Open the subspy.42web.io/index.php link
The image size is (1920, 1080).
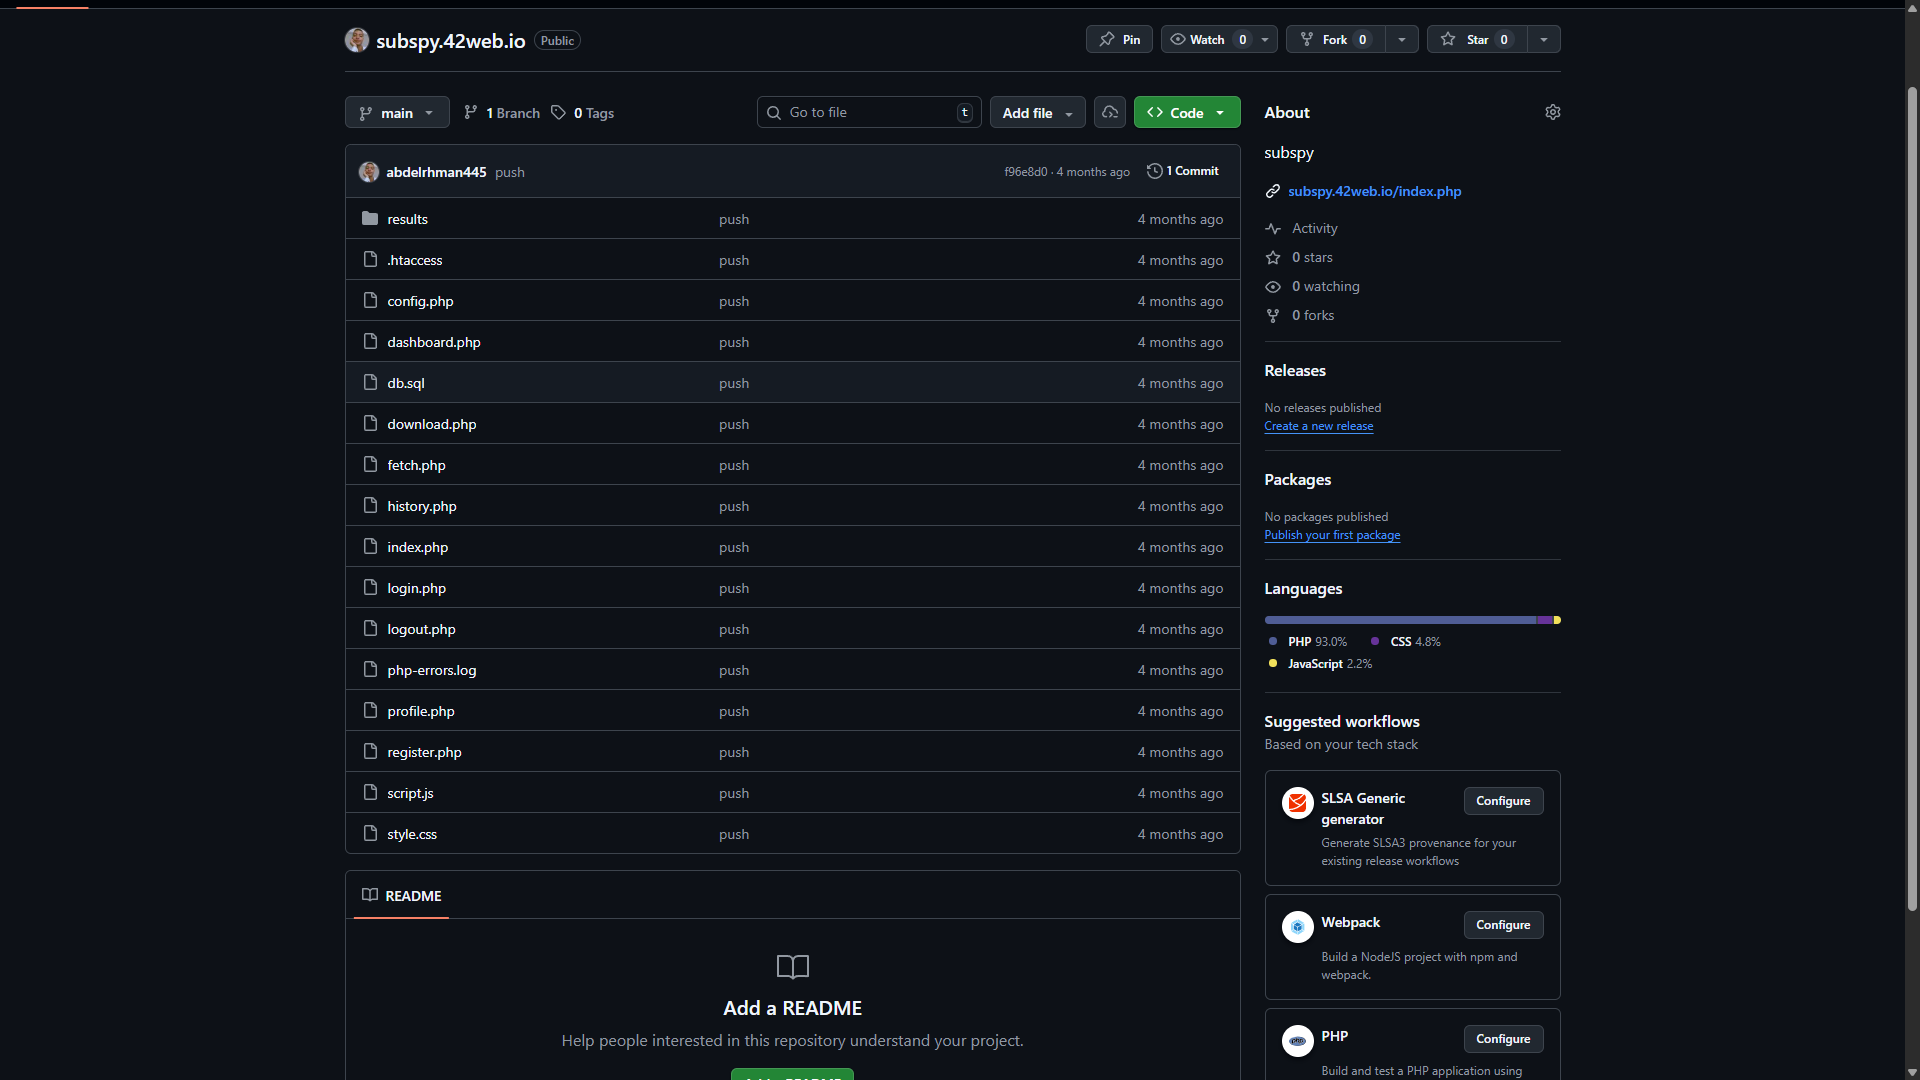click(1374, 191)
